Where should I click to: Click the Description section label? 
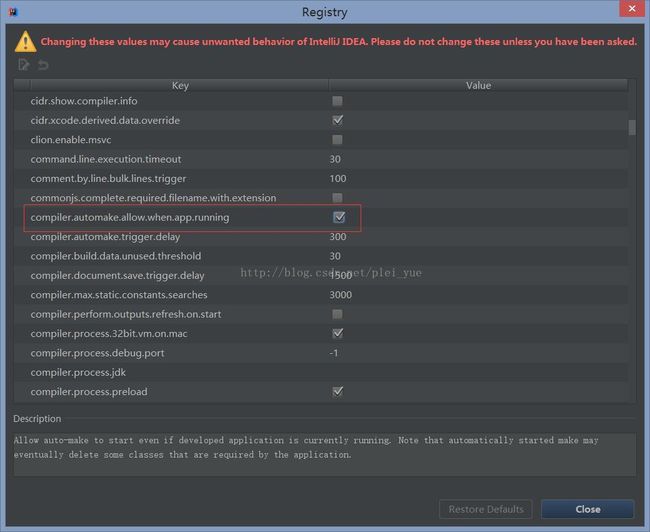(x=37, y=419)
